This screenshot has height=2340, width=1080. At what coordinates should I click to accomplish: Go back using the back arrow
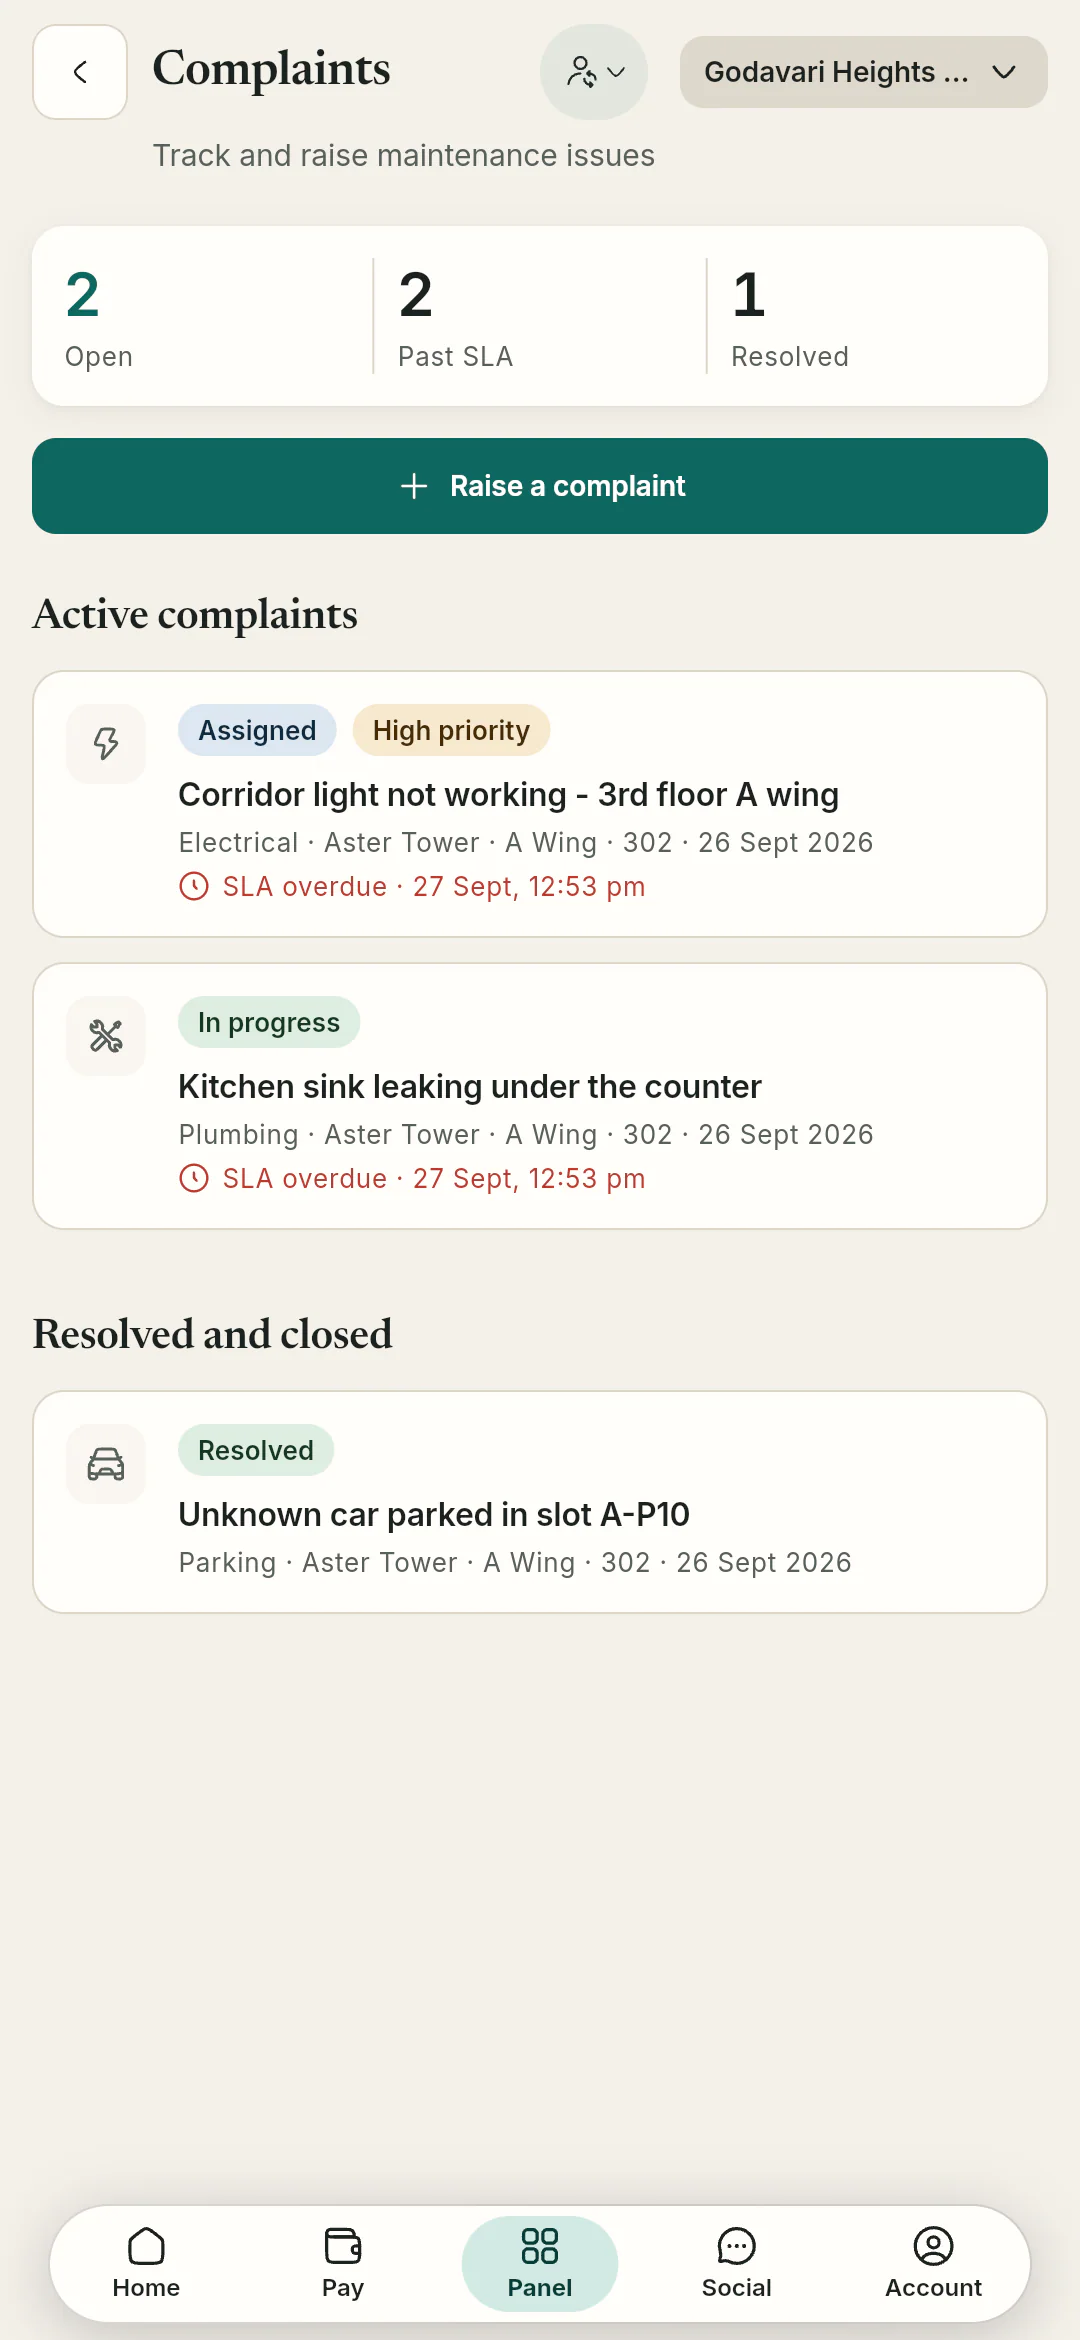tap(80, 72)
